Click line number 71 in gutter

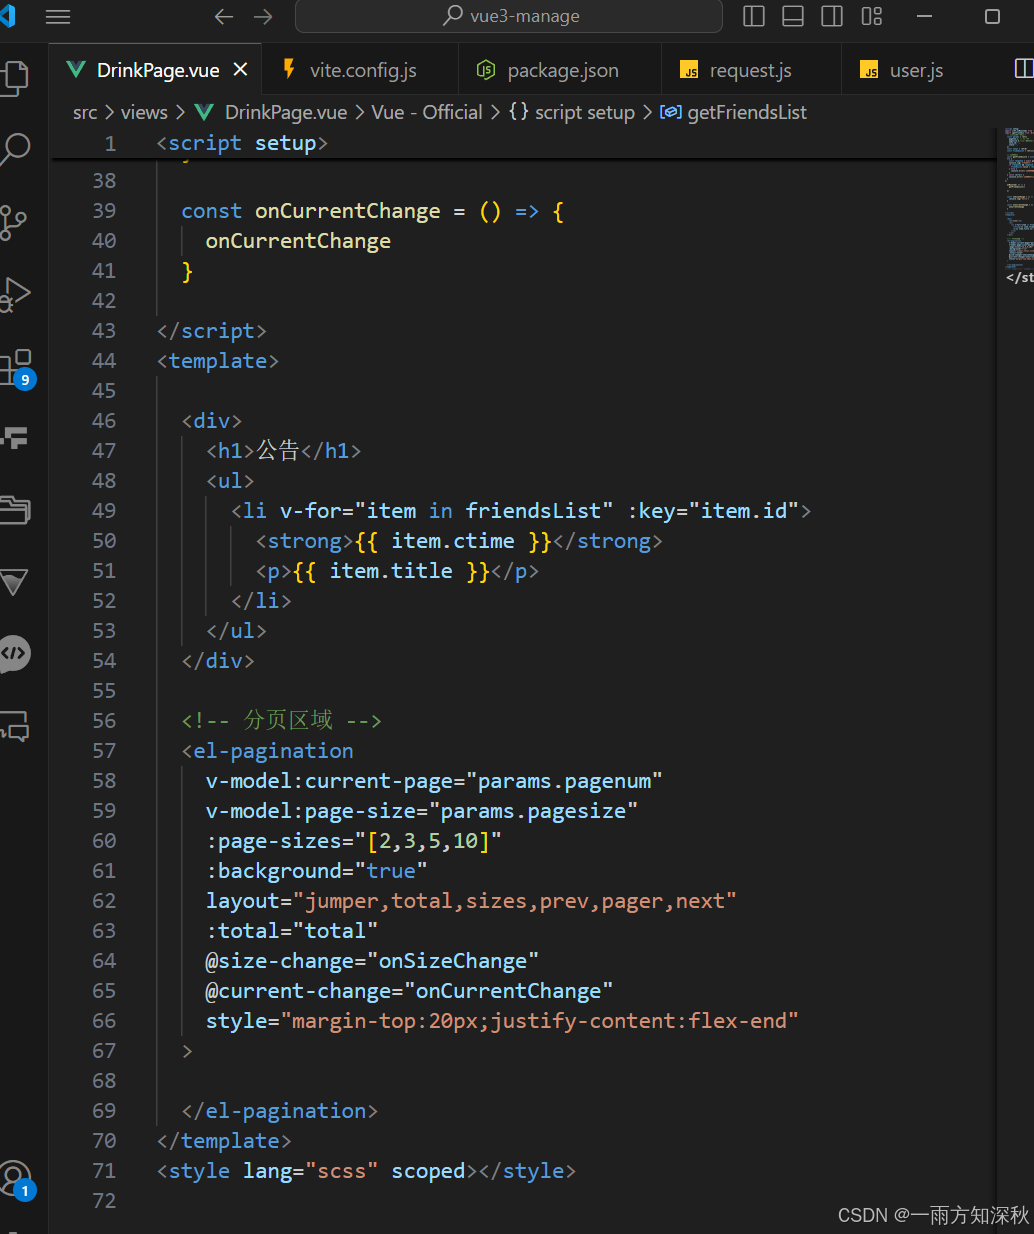[104, 1171]
